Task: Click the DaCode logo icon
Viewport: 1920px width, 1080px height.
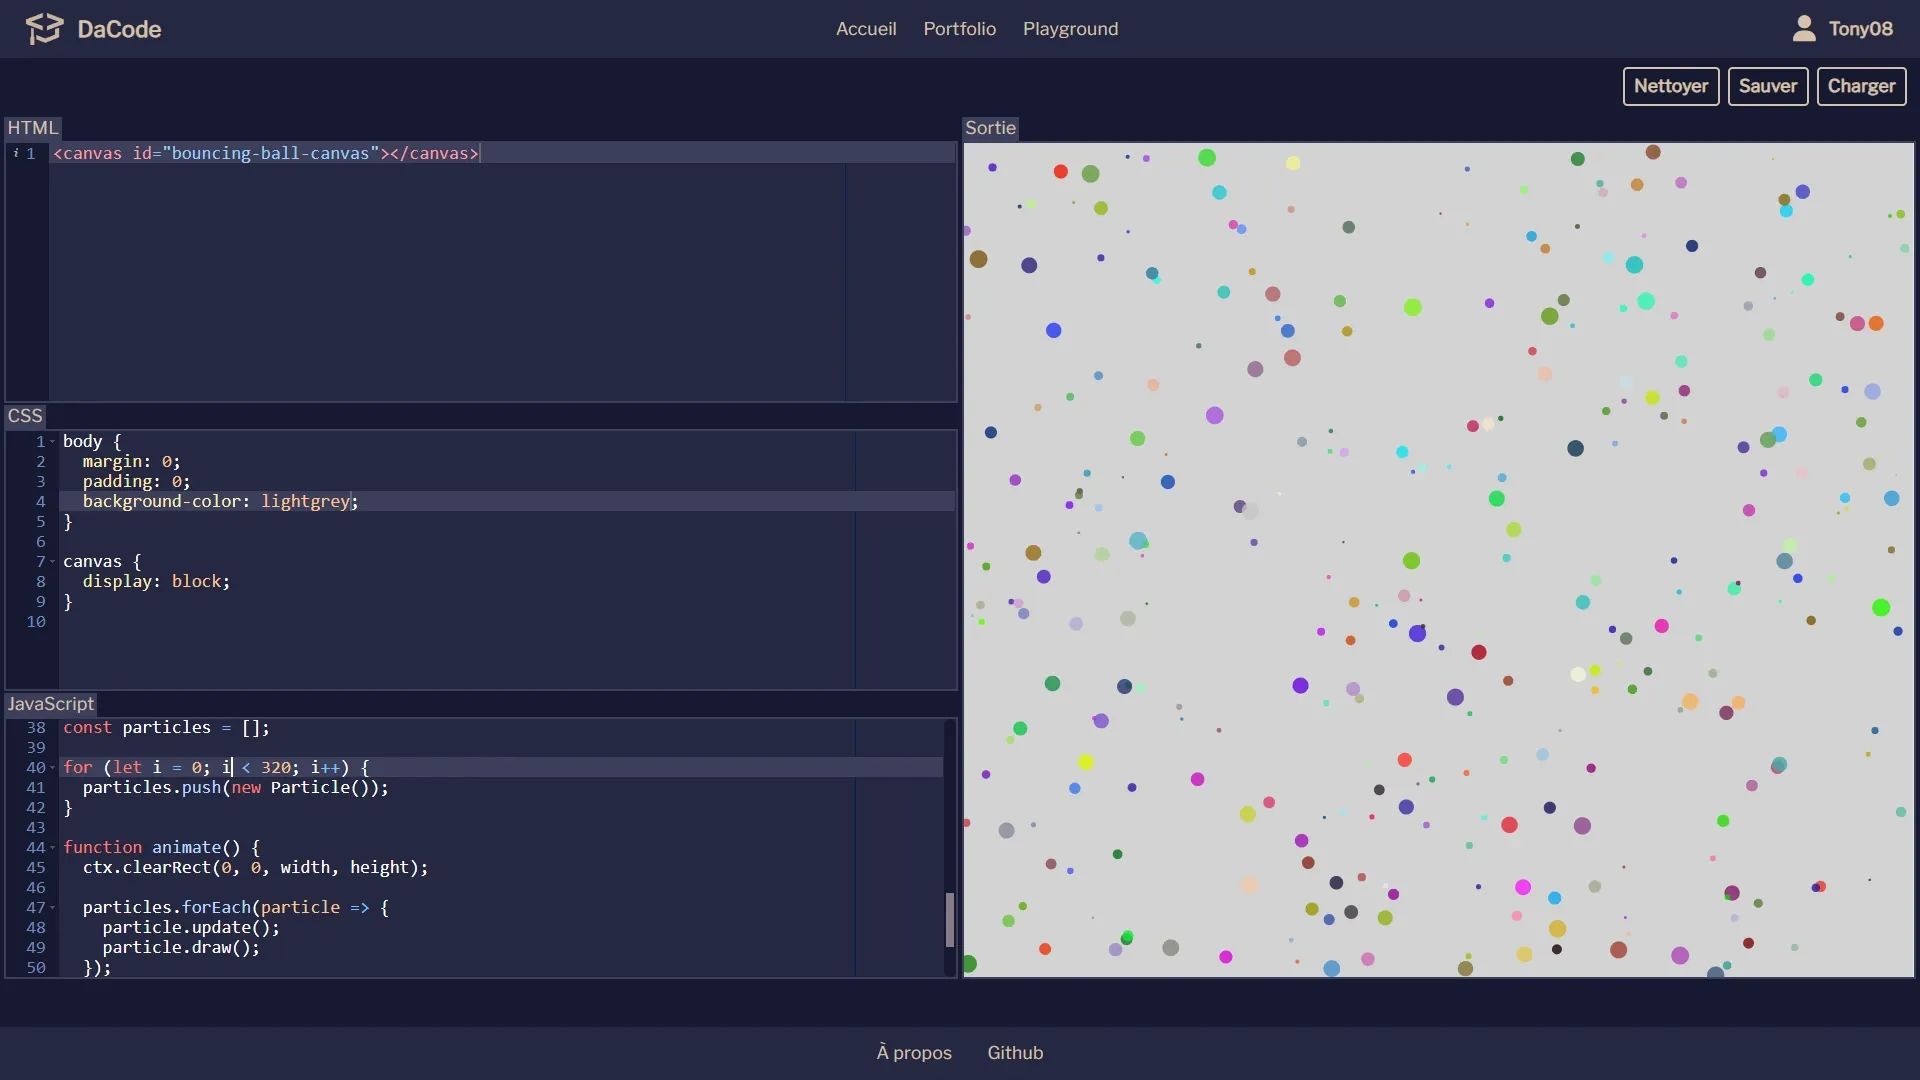Action: coord(44,29)
